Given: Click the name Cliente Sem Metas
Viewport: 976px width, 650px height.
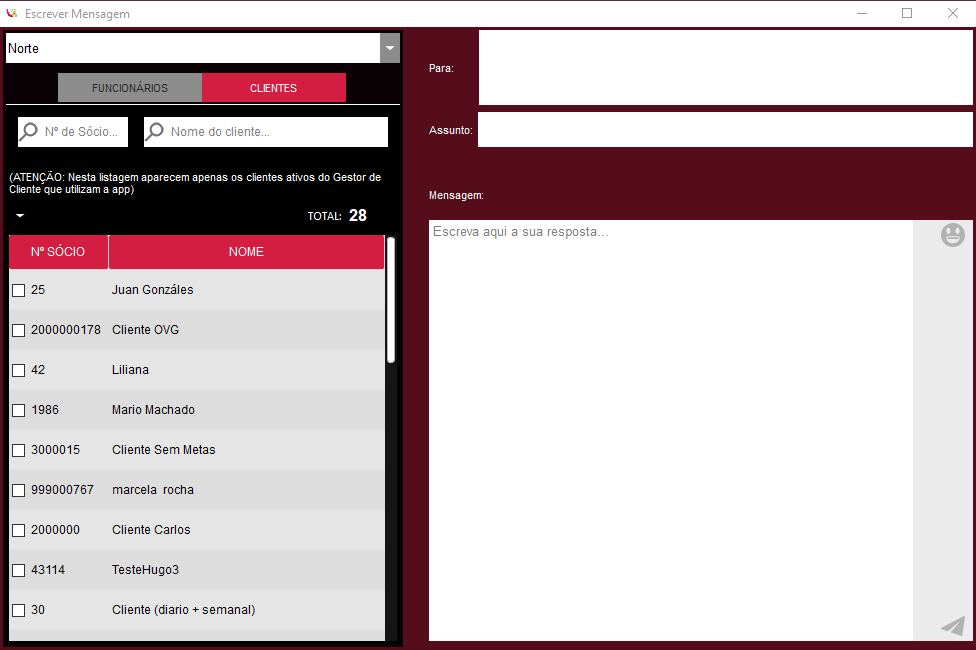Looking at the screenshot, I should pyautogui.click(x=164, y=450).
